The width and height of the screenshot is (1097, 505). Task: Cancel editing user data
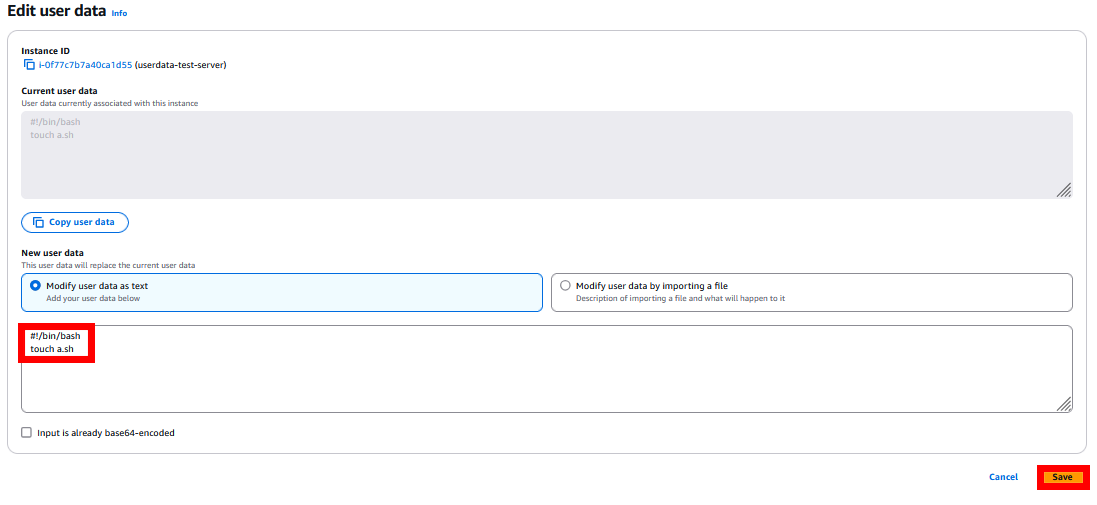[1003, 477]
